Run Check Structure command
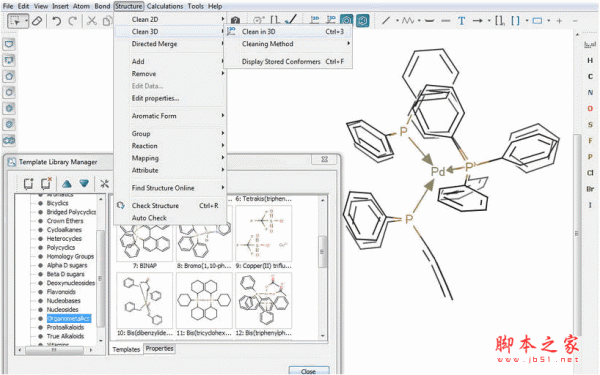The height and width of the screenshot is (375, 600). click(170, 206)
